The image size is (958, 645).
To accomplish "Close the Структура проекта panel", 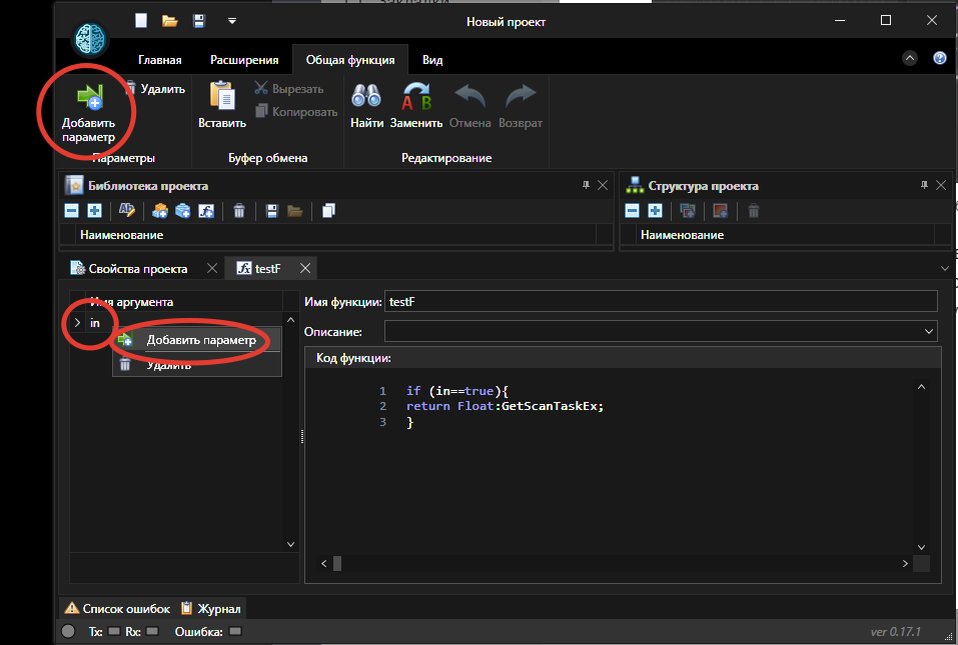I will (x=941, y=185).
